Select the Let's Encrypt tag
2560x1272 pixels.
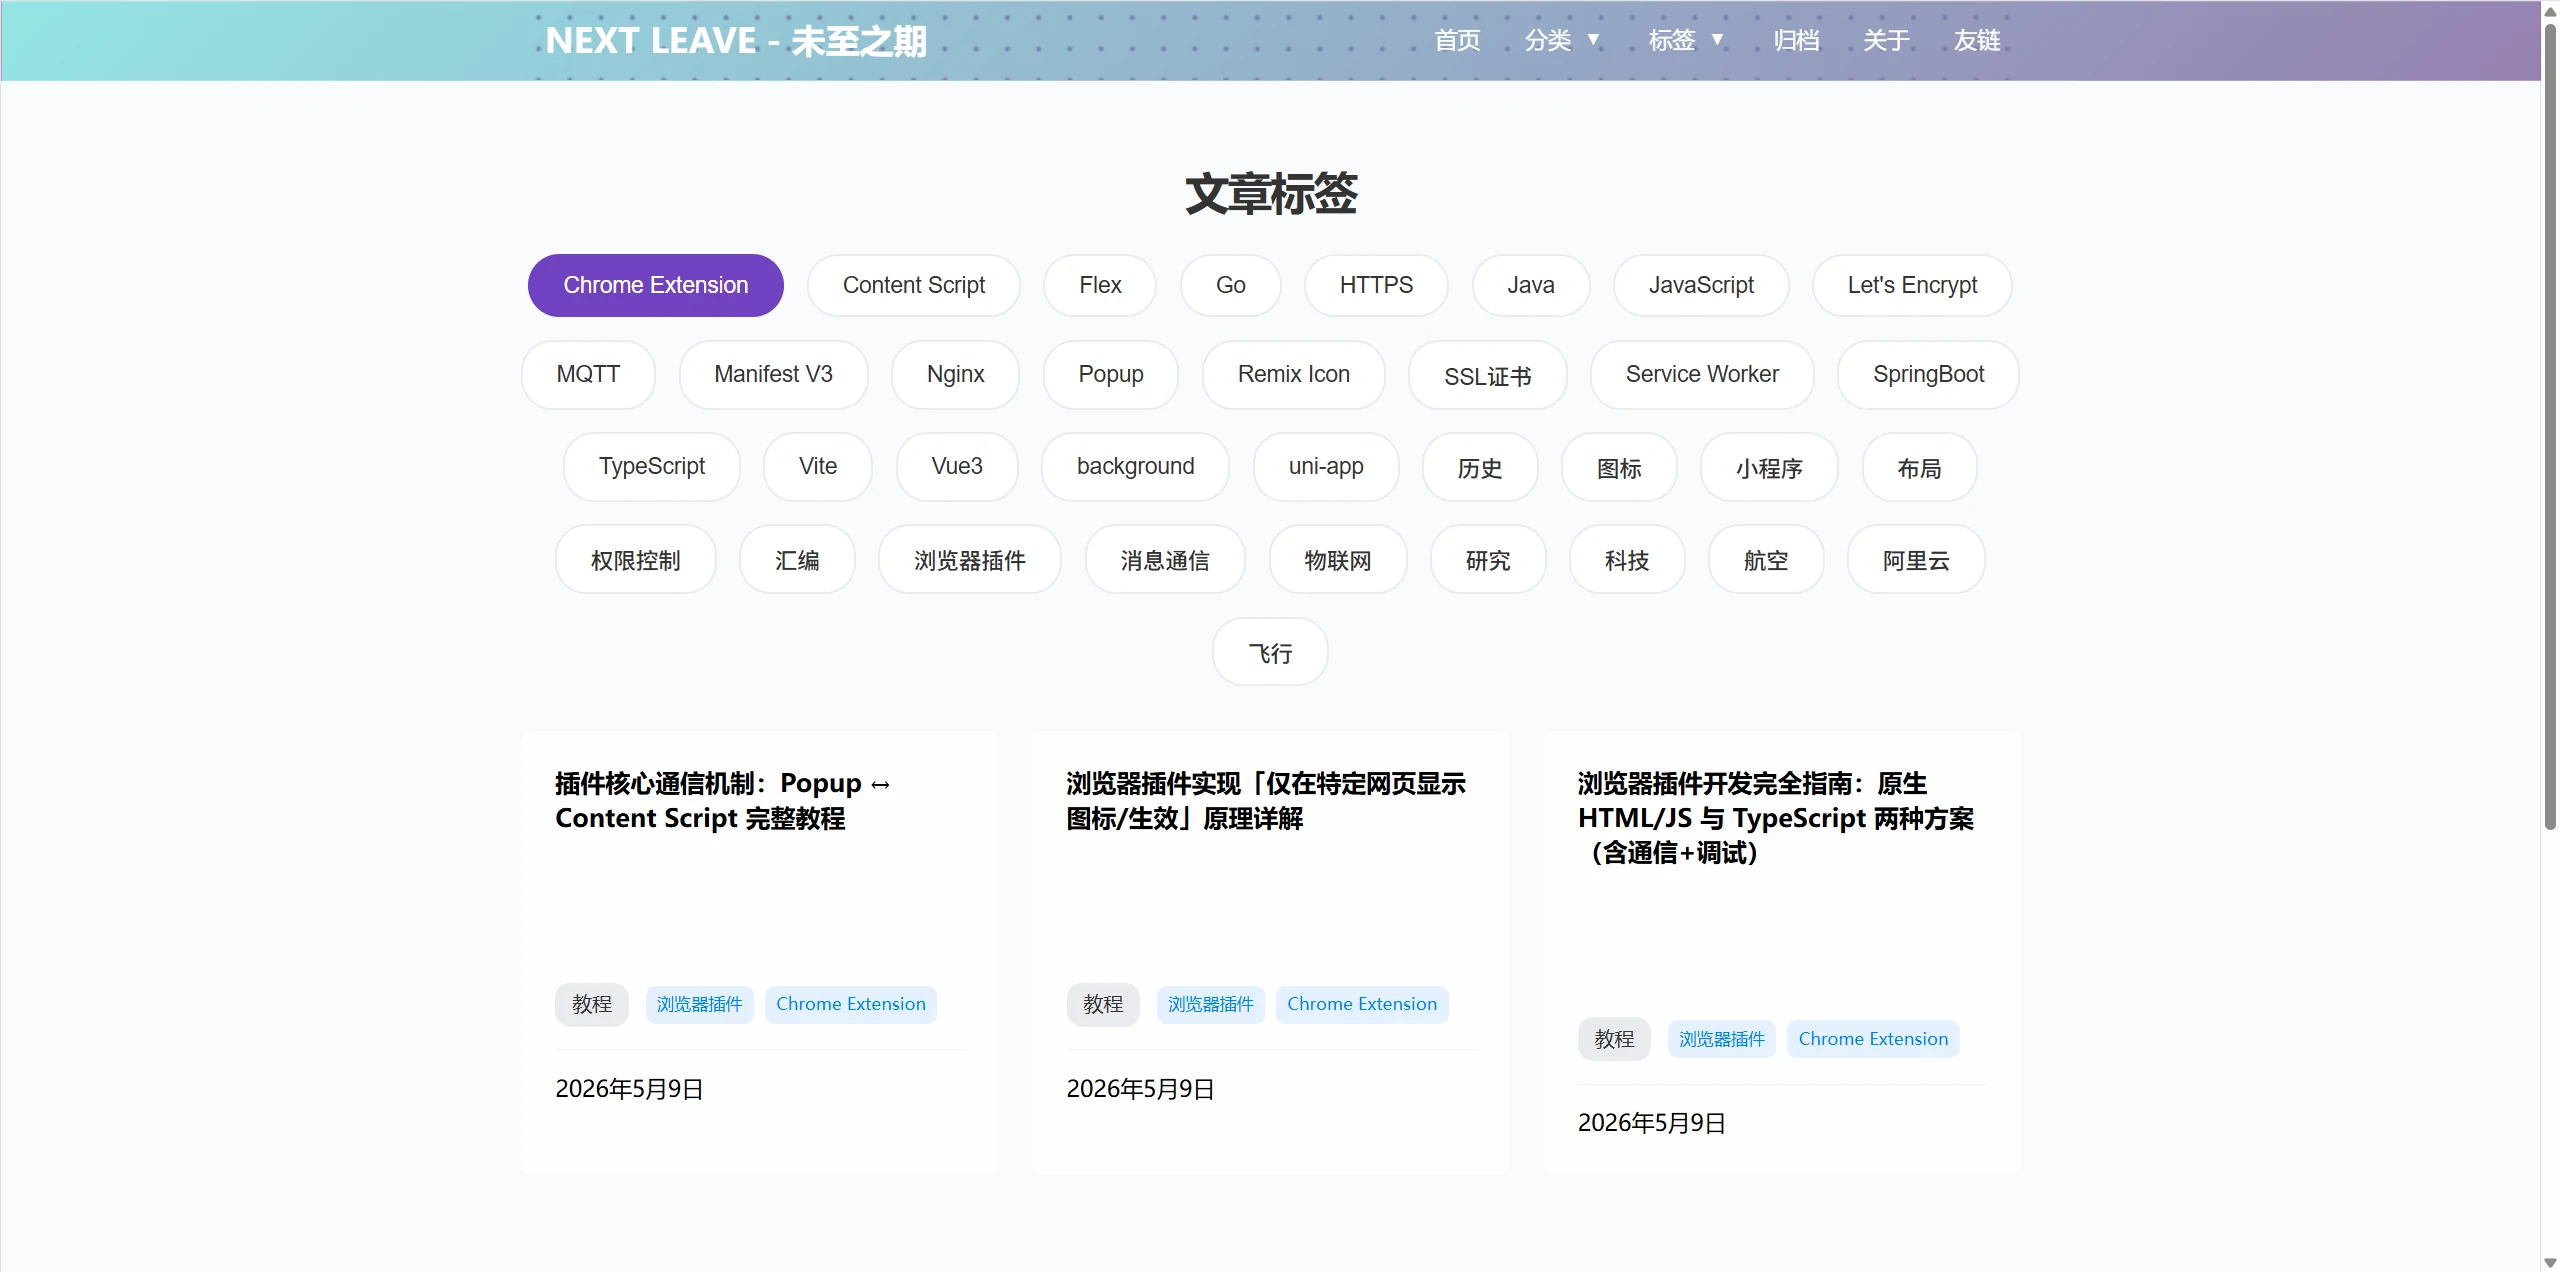tap(1912, 285)
